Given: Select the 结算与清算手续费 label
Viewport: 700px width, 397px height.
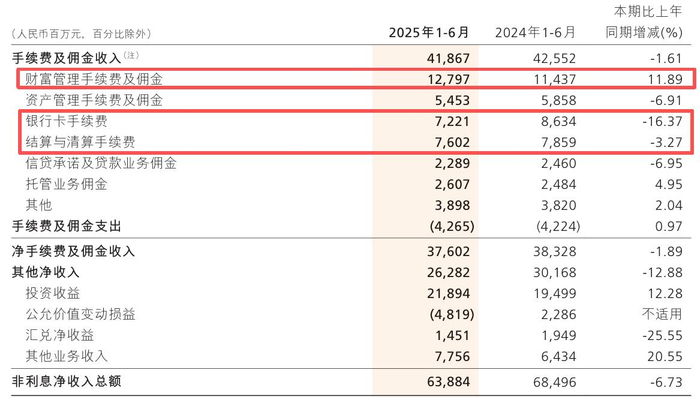Looking at the screenshot, I should (x=80, y=142).
